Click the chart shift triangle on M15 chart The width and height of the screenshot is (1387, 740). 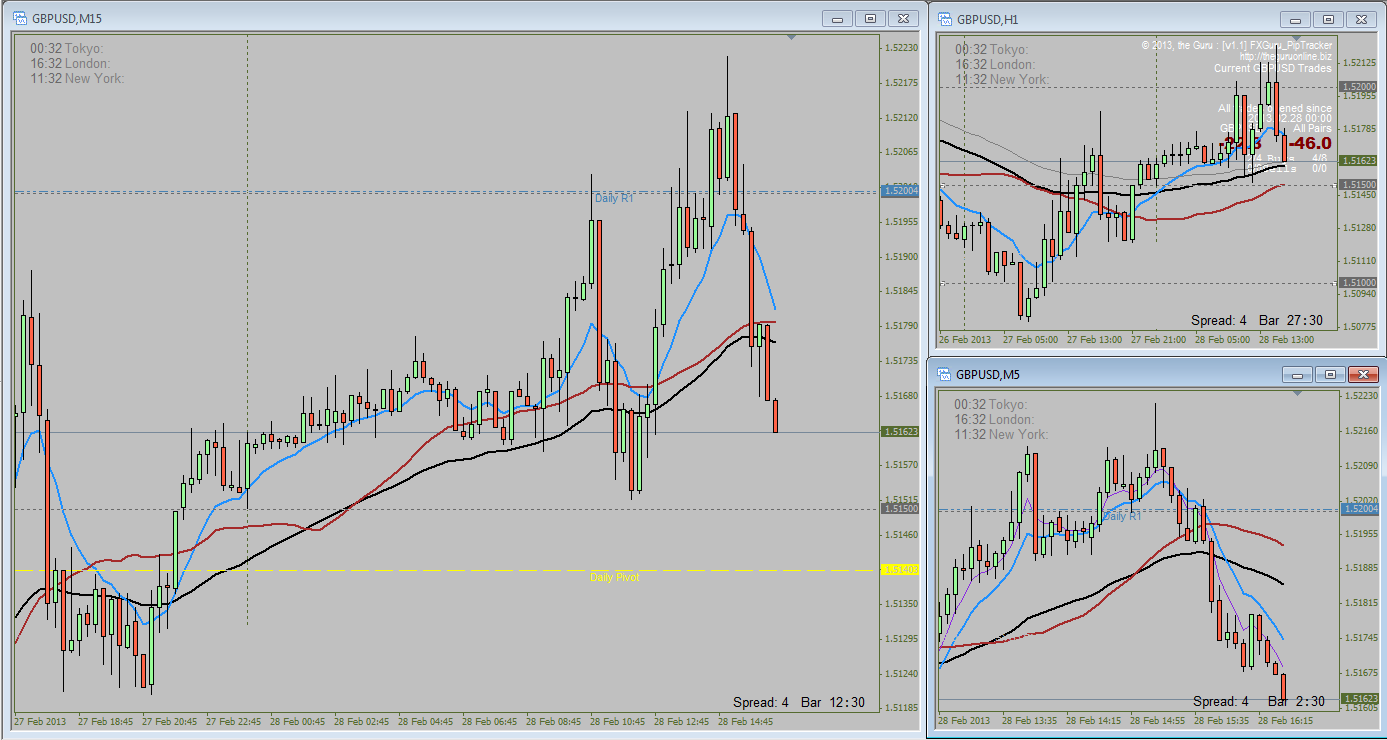click(x=792, y=38)
